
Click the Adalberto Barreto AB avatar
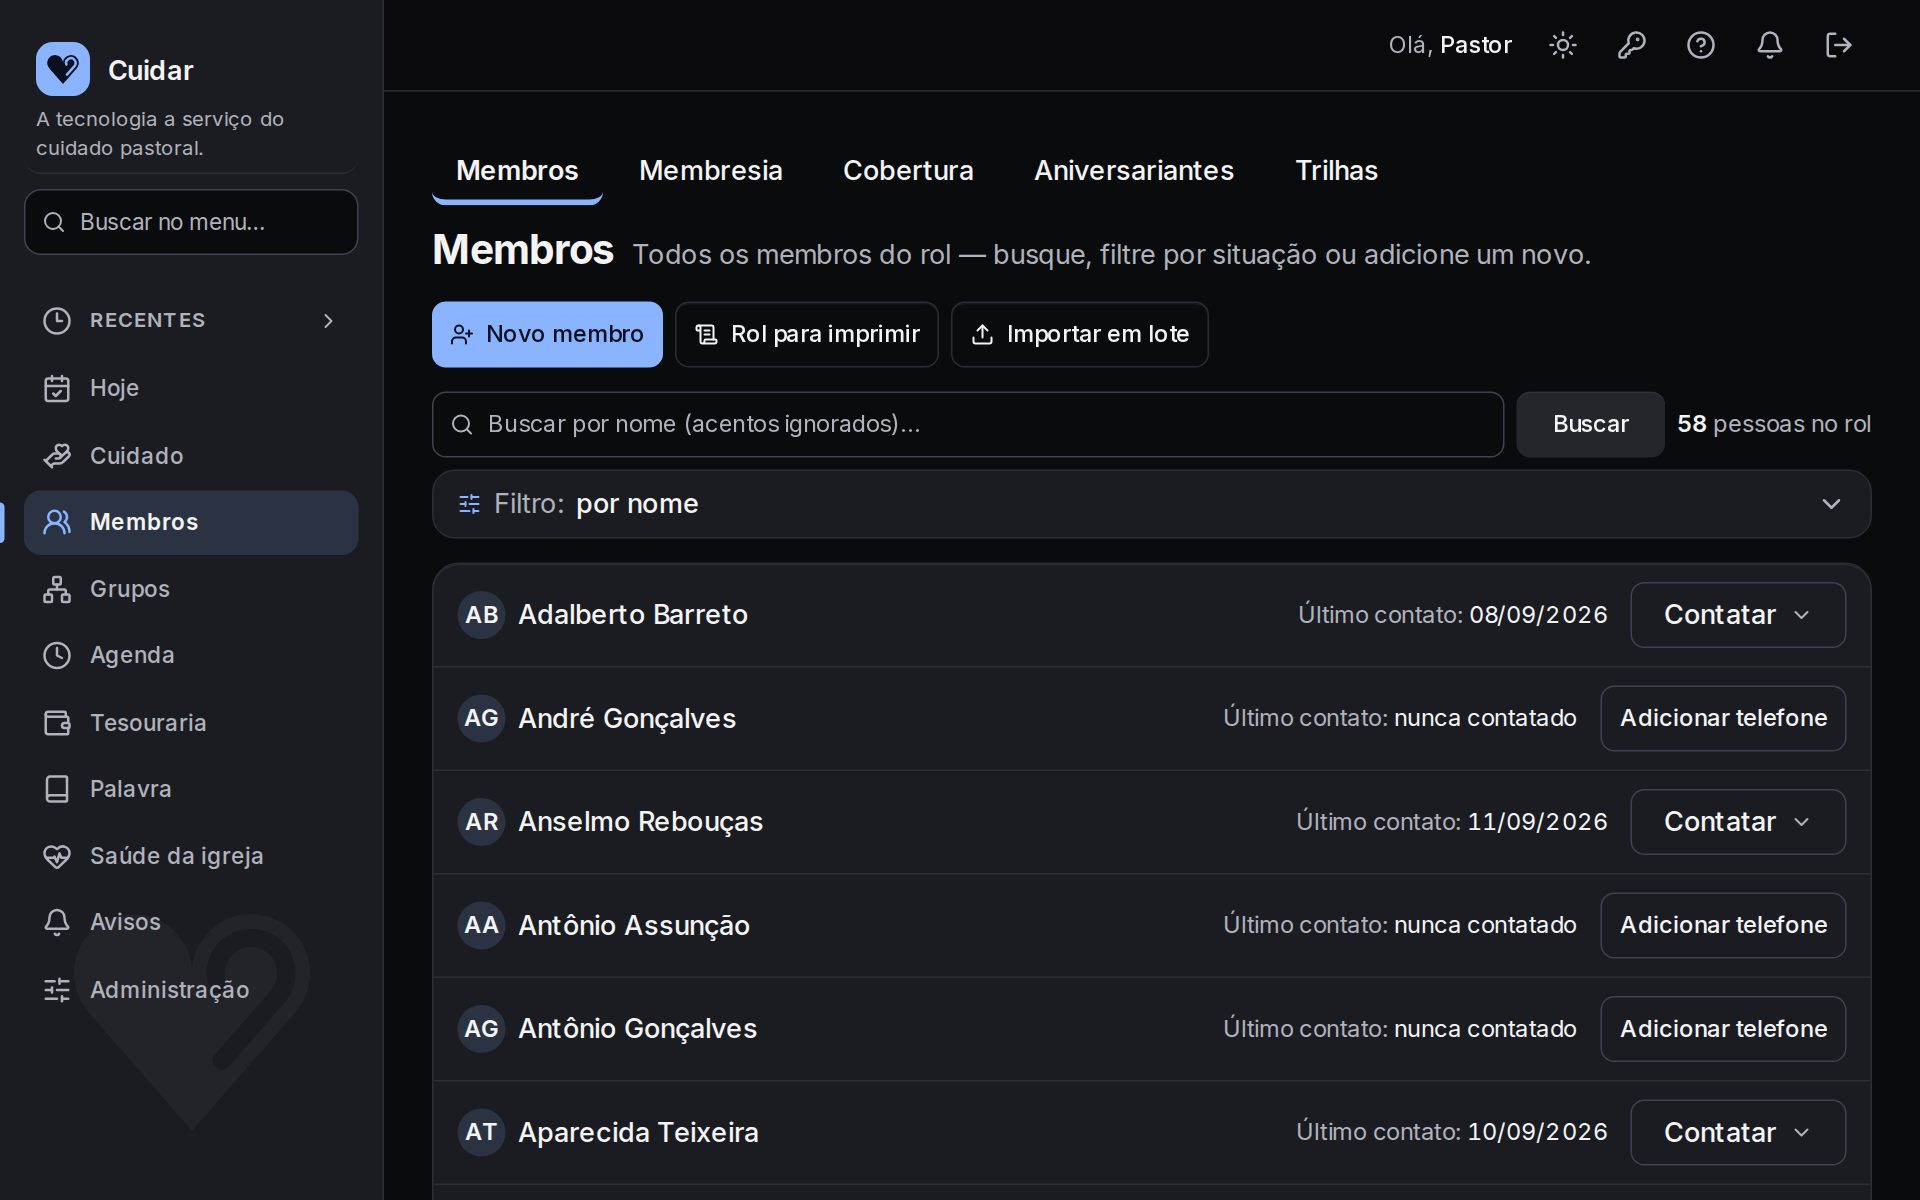coord(481,615)
